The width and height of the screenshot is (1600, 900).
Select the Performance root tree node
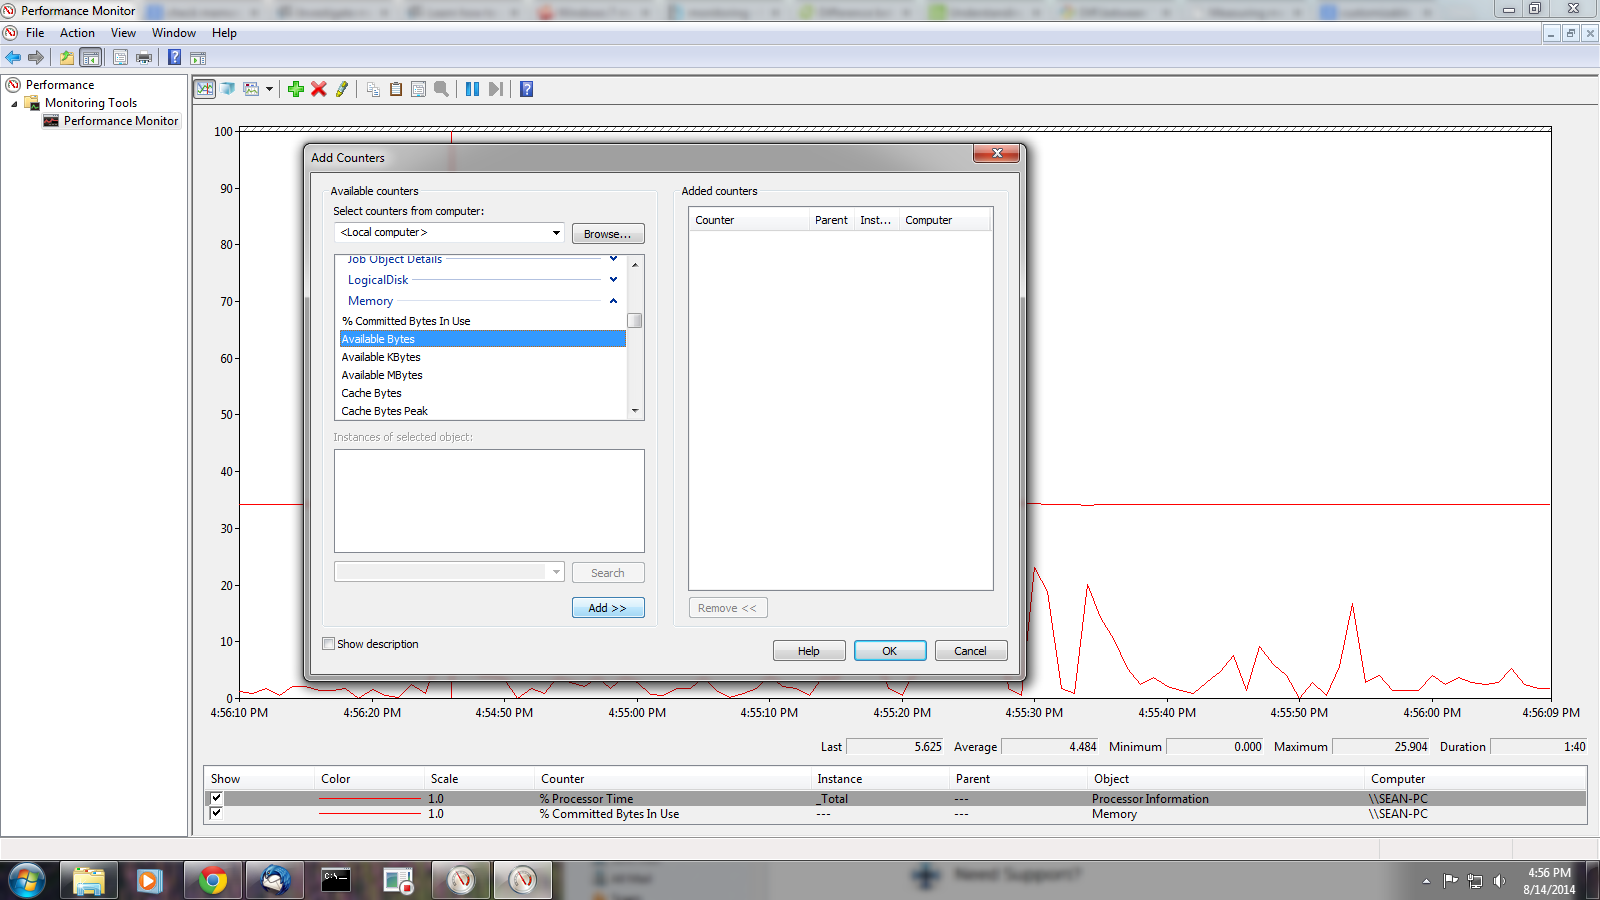point(60,85)
